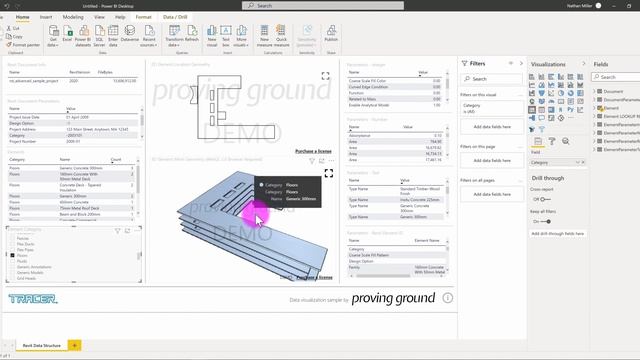The height and width of the screenshot is (360, 640).
Task: Open the View ribbon tab
Action: [99, 17]
